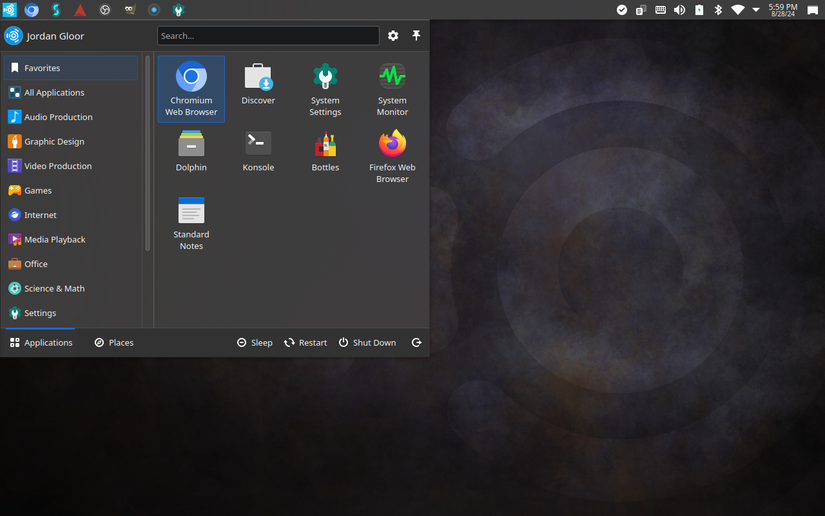Open Chromium from the top panel
This screenshot has height=516, width=825.
[x=32, y=9]
